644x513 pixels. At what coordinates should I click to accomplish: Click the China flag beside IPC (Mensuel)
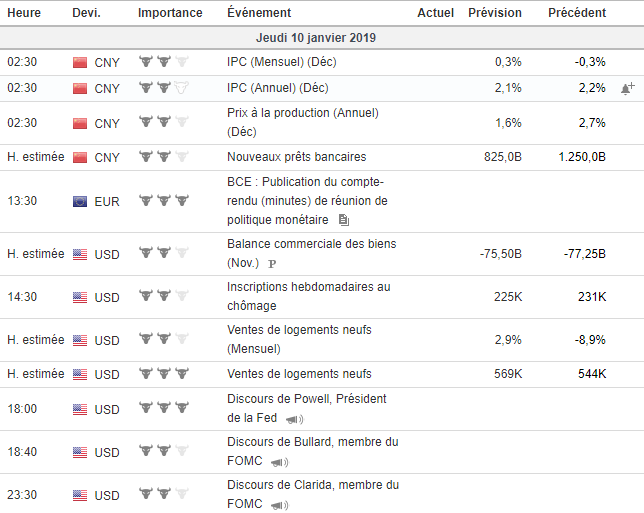click(81, 62)
